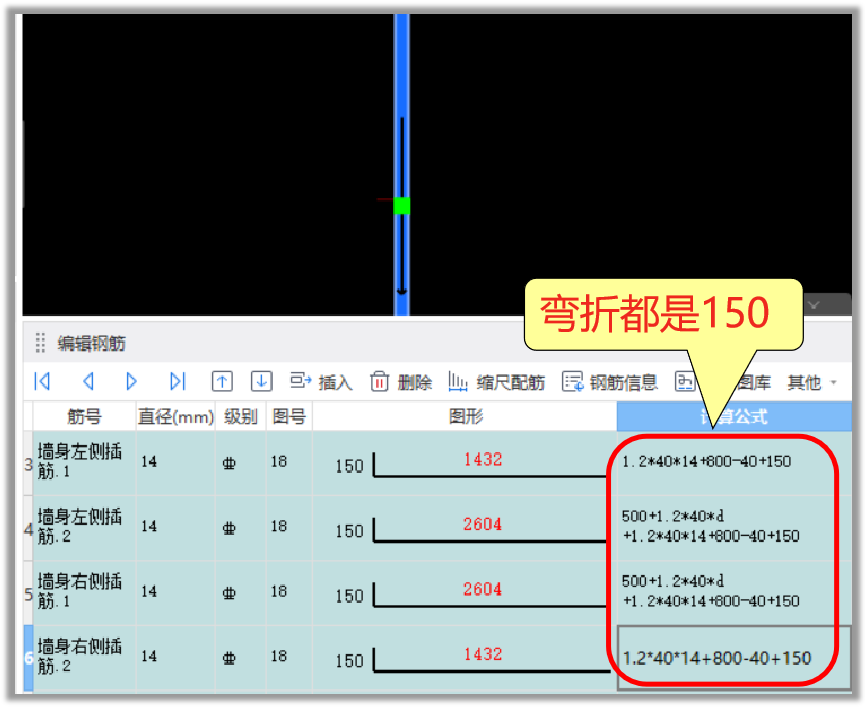Click the green node on the wall
This screenshot has width=868, height=708.
(x=401, y=206)
